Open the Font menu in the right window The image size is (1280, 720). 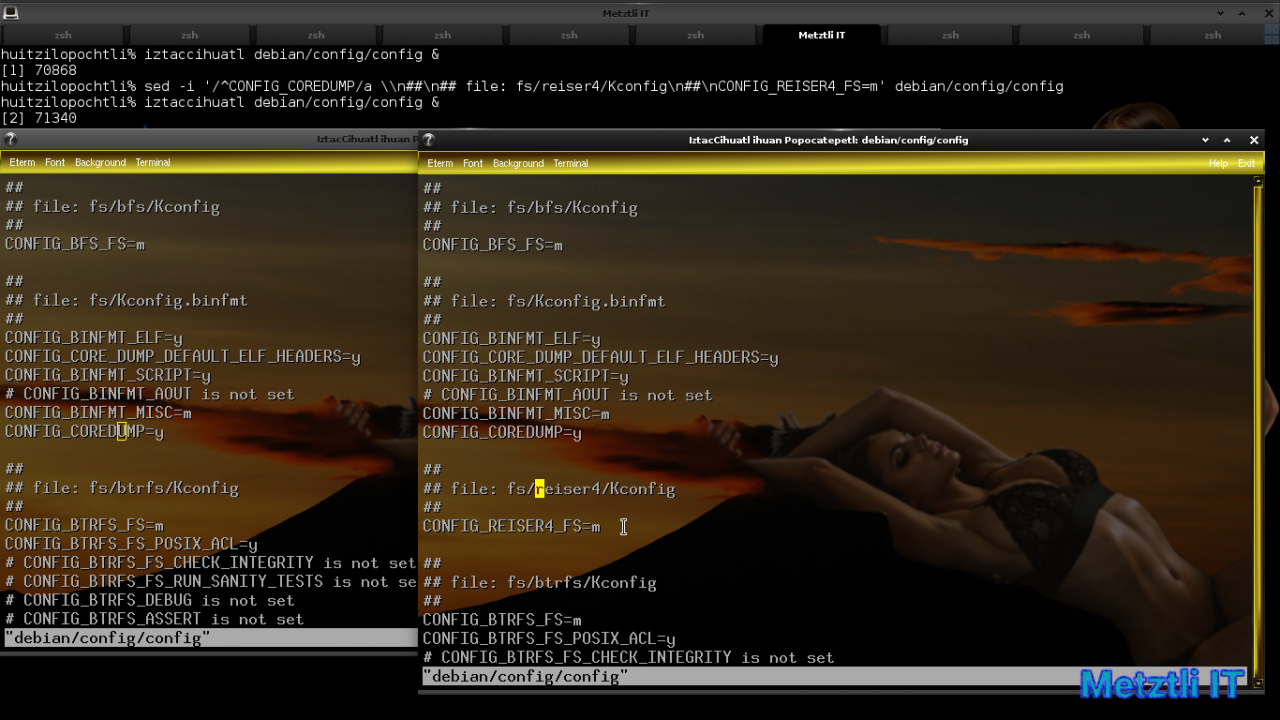point(473,163)
